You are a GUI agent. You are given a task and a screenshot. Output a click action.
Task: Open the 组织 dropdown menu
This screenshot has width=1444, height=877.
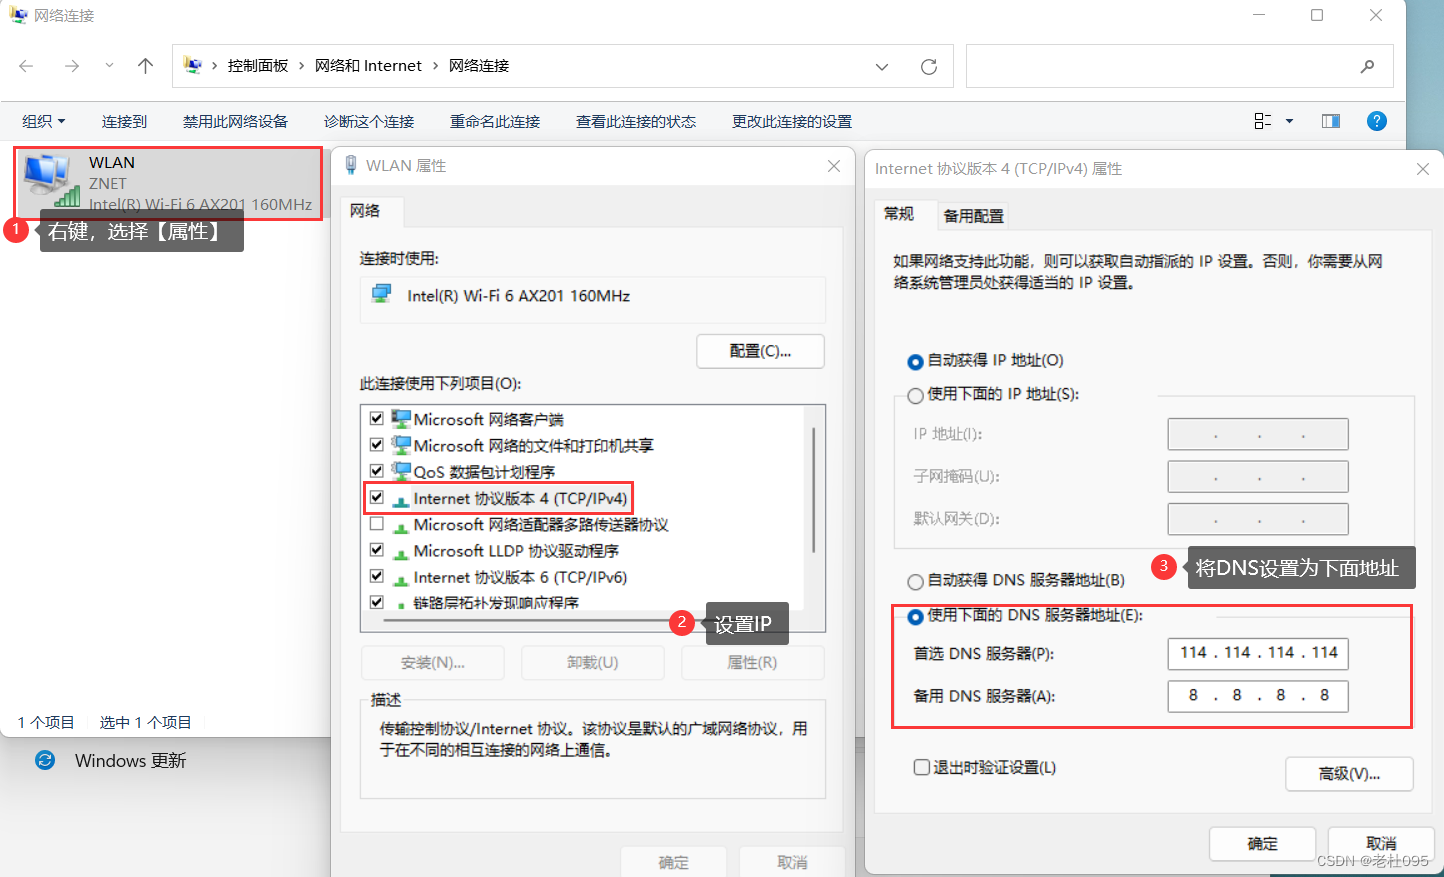[x=44, y=121]
